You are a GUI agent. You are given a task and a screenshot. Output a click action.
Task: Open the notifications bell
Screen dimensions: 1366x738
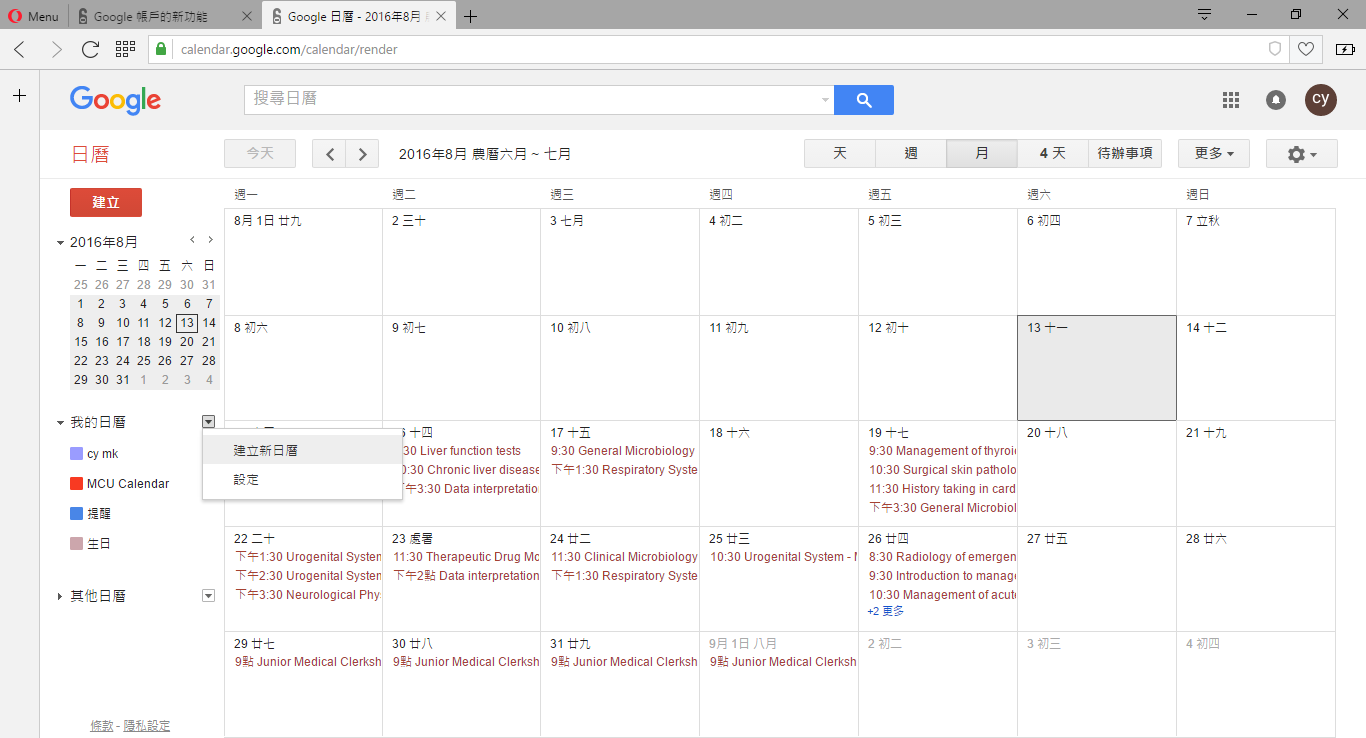pos(1276,100)
